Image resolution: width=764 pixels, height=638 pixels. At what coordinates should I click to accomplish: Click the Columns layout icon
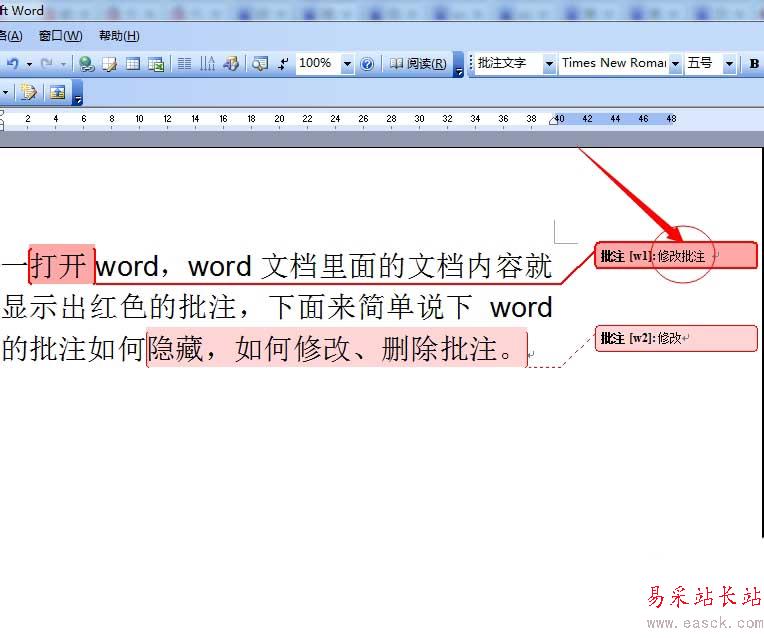184,64
